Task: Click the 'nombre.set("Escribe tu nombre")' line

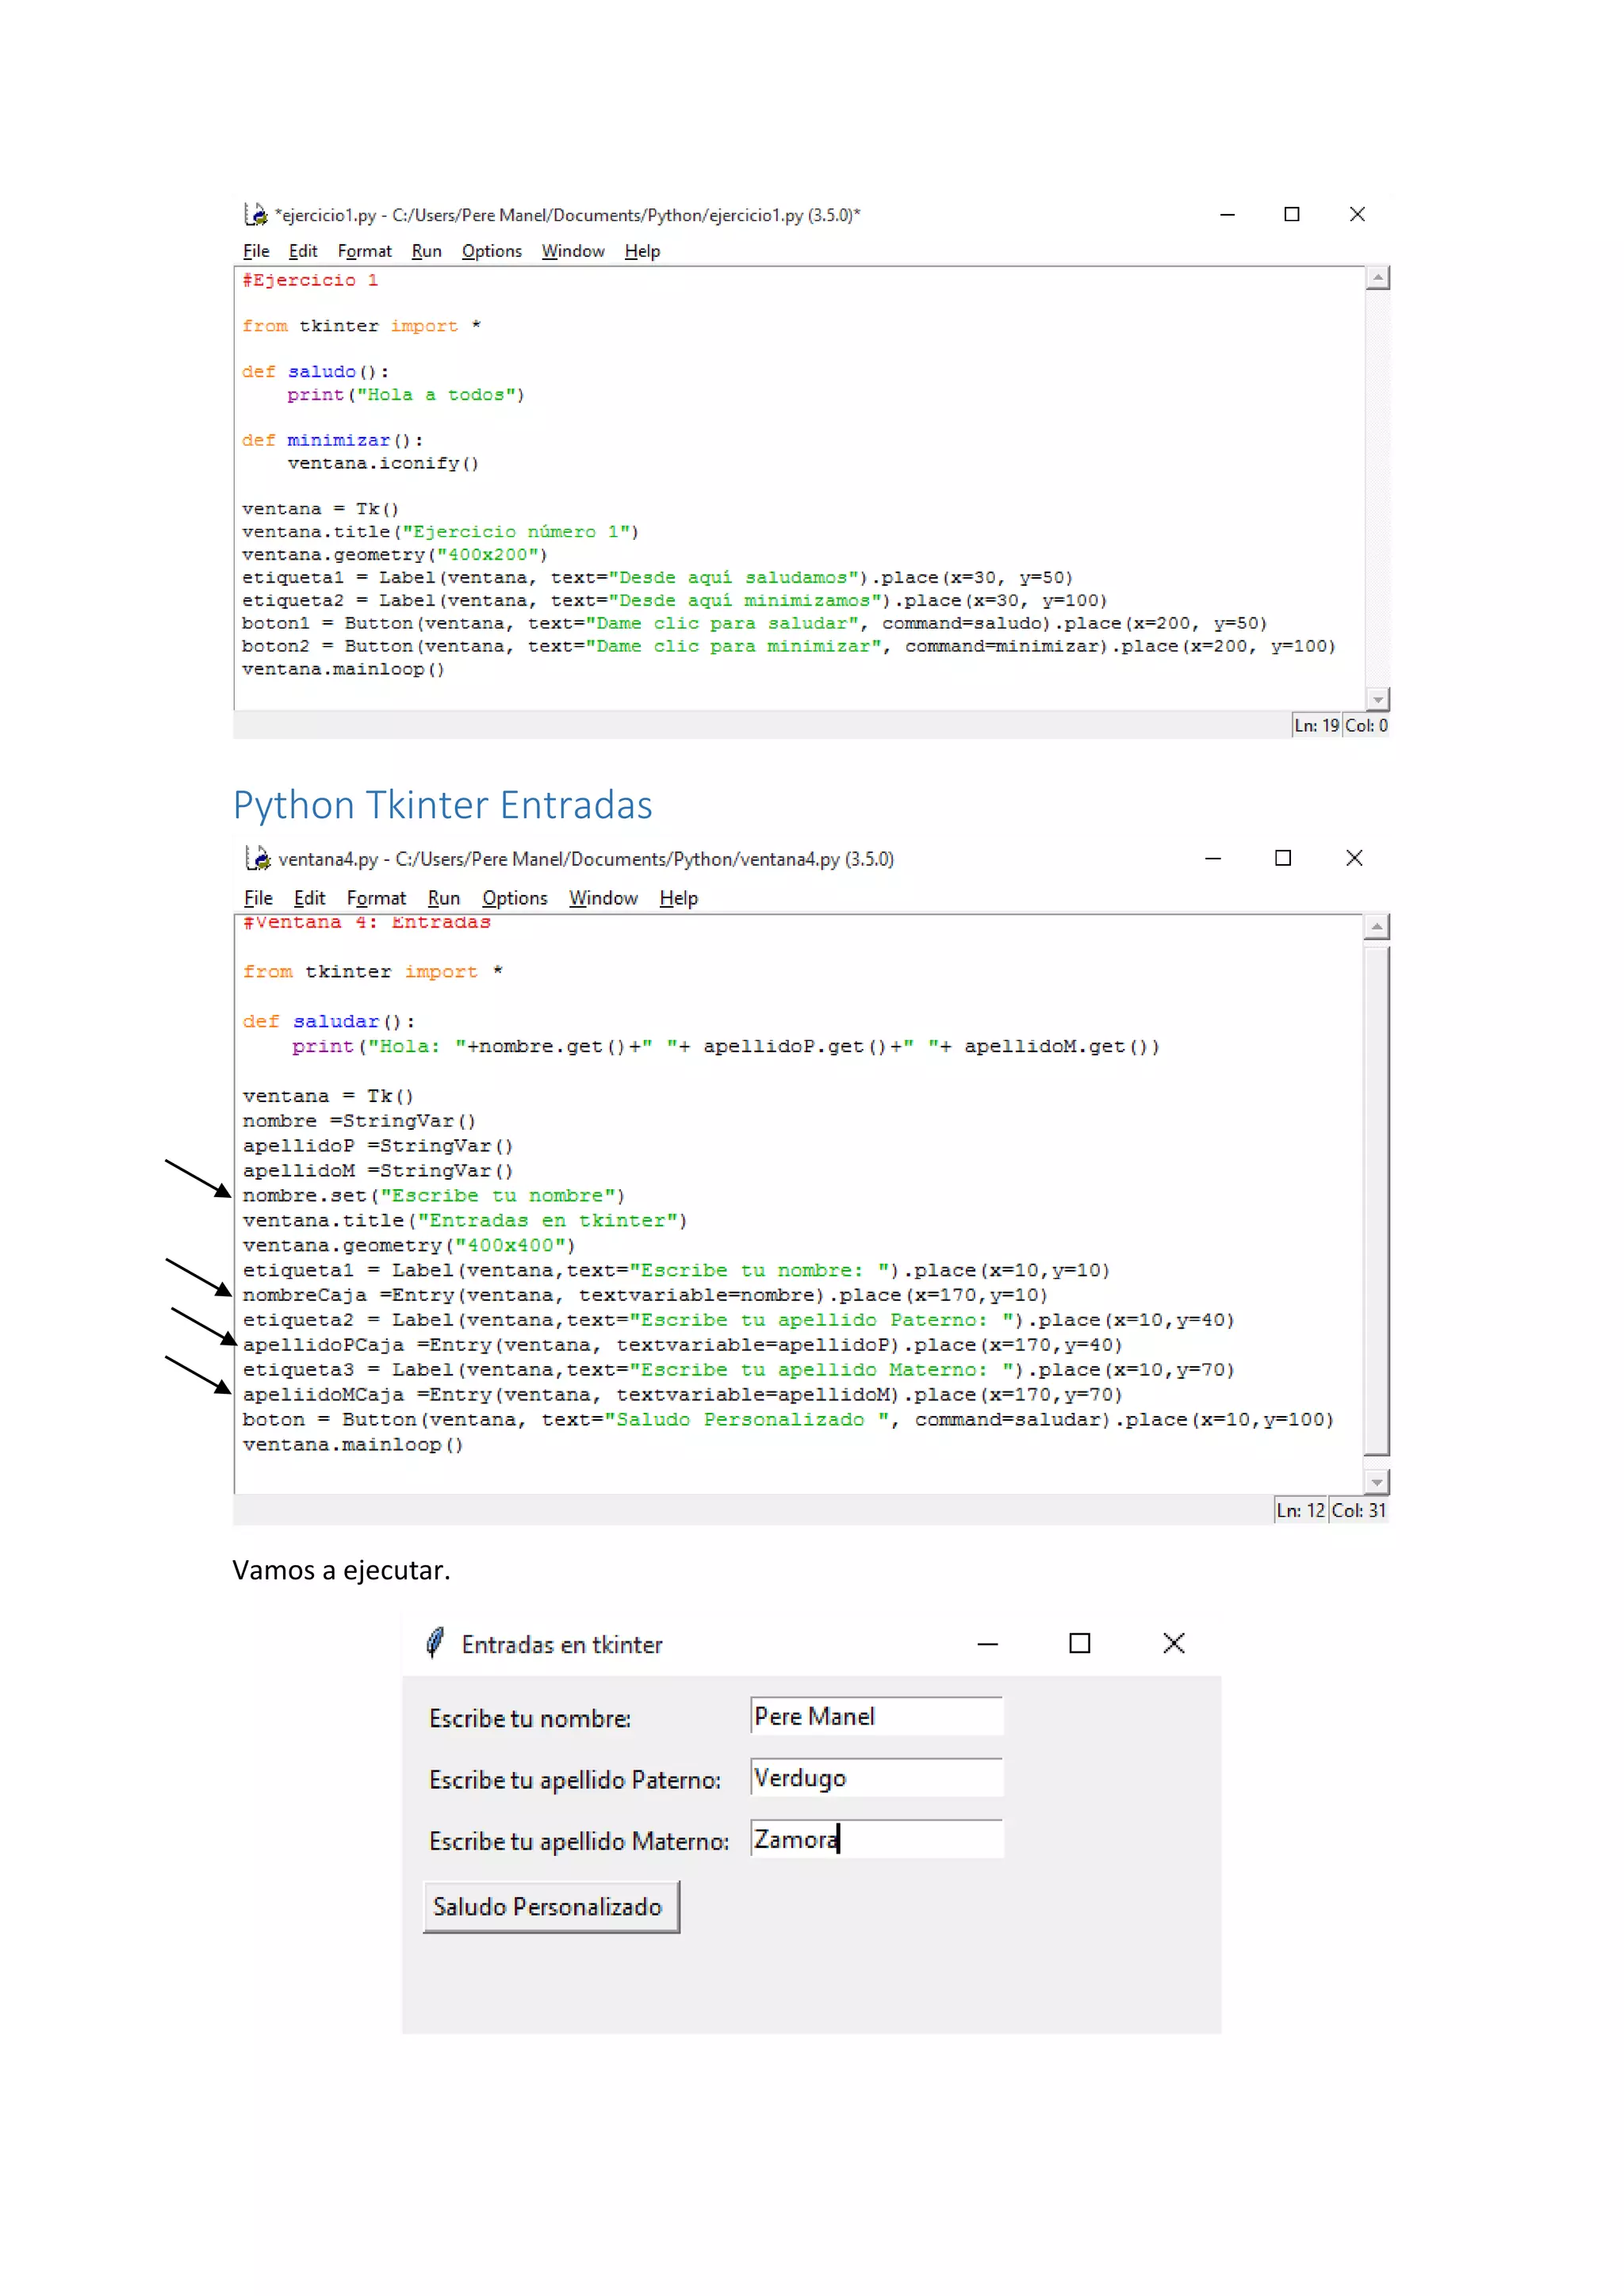Action: tap(433, 1195)
